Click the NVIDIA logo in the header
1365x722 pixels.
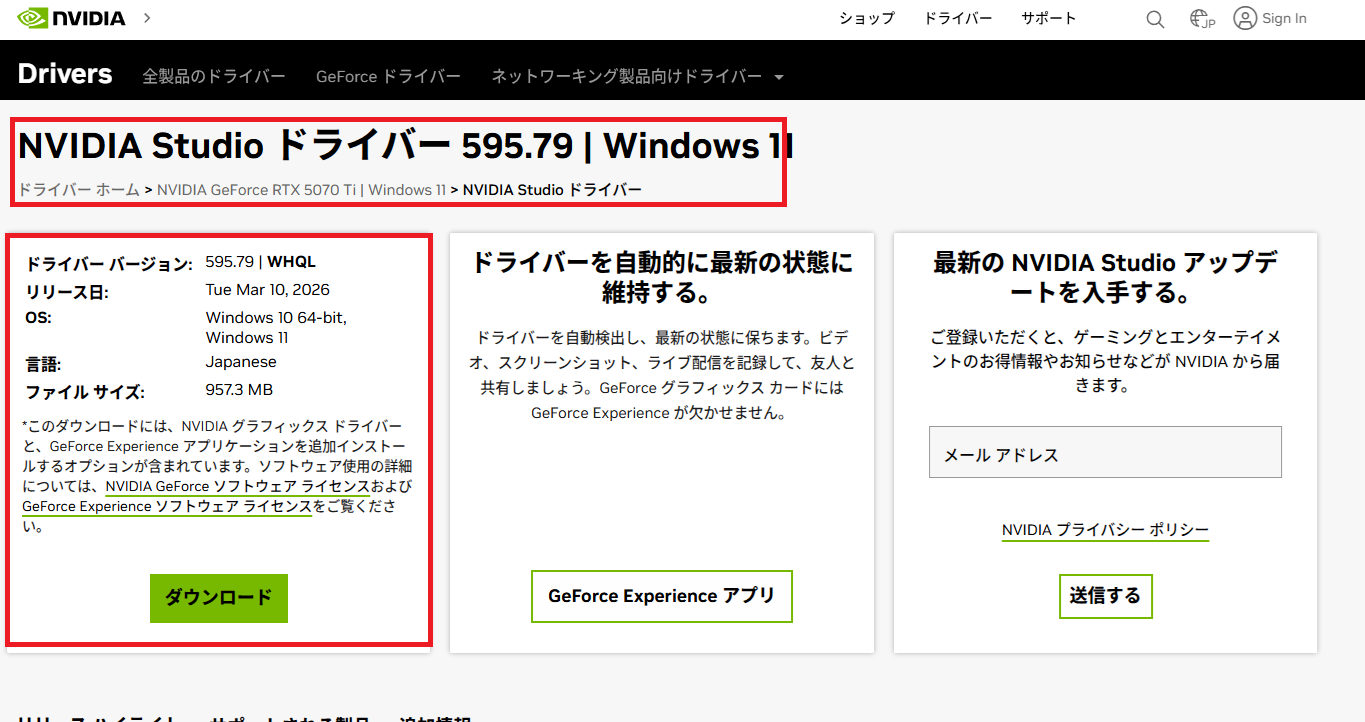pos(72,18)
